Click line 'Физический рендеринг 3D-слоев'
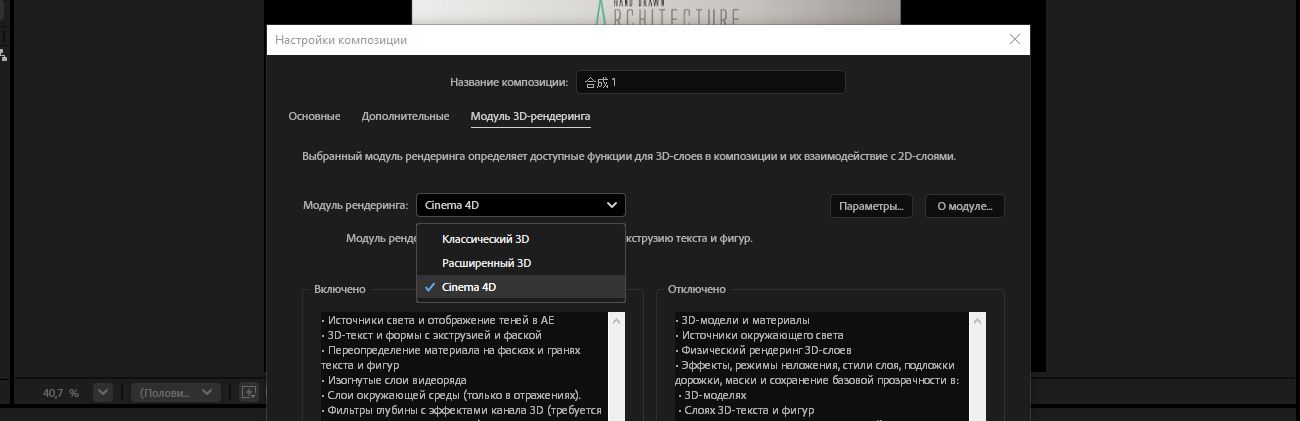 (x=764, y=350)
